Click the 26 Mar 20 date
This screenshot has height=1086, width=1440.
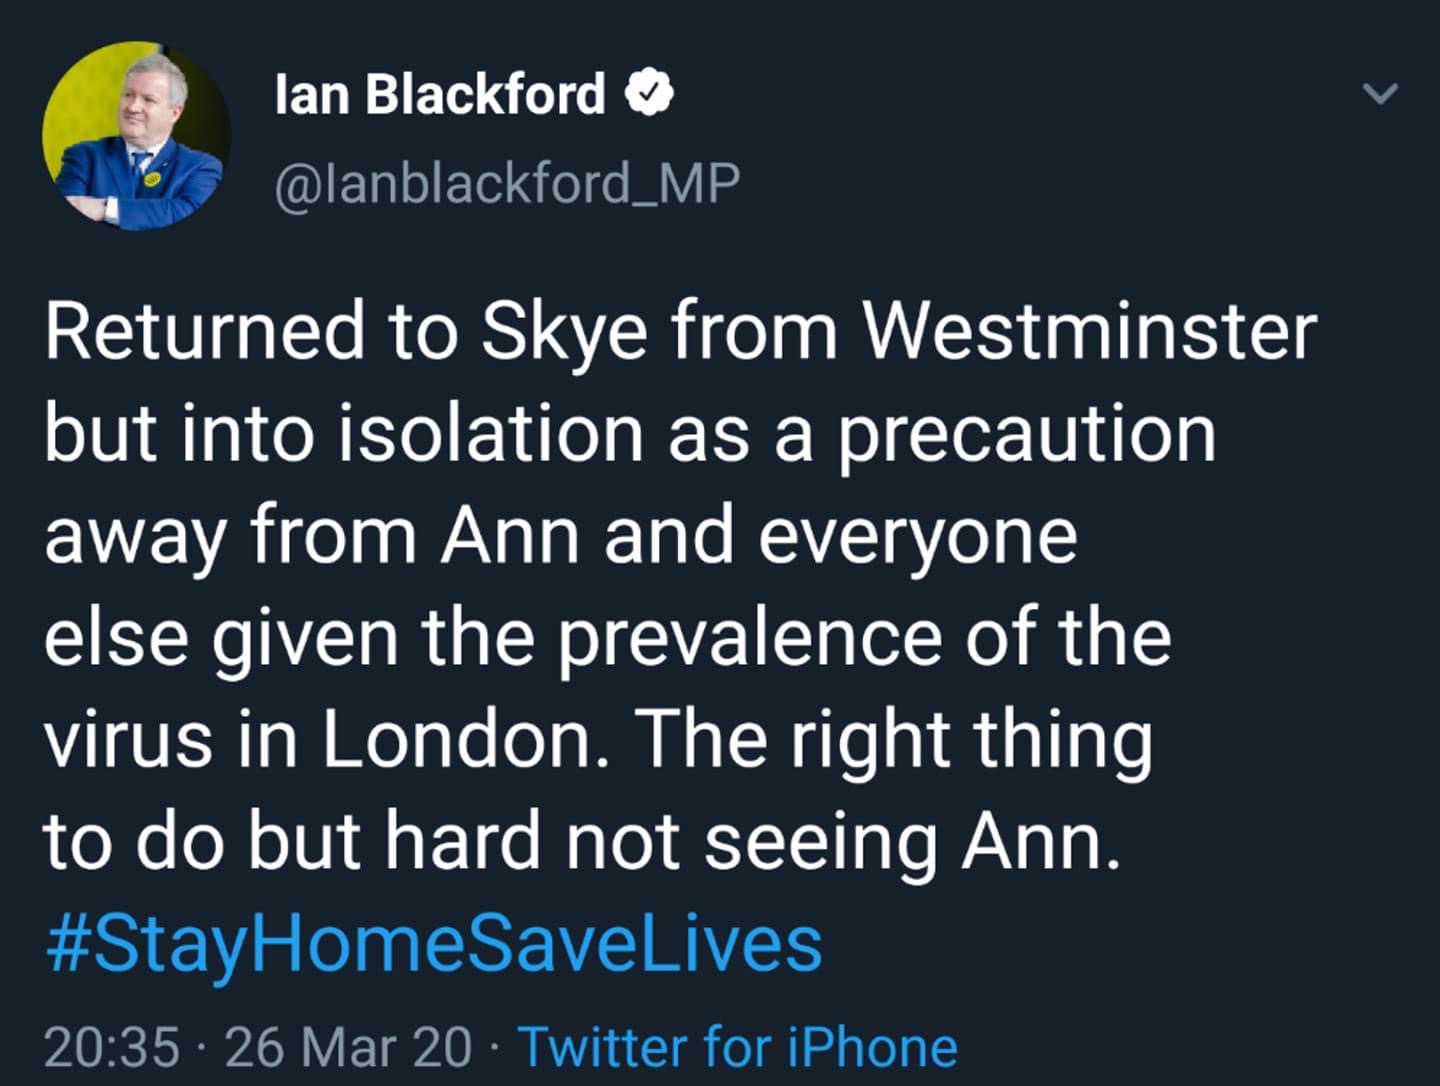(348, 1047)
